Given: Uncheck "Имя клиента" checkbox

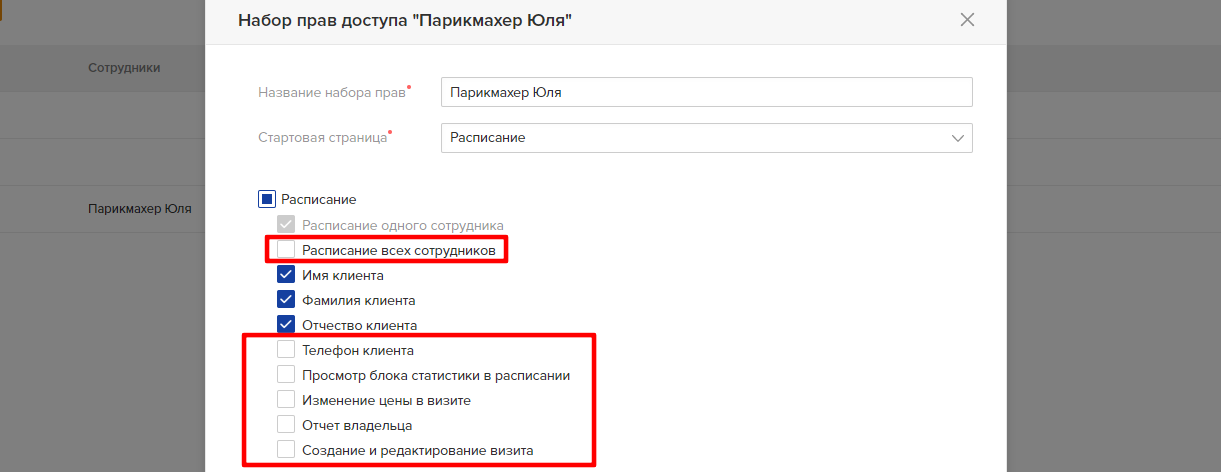Looking at the screenshot, I should tap(286, 275).
